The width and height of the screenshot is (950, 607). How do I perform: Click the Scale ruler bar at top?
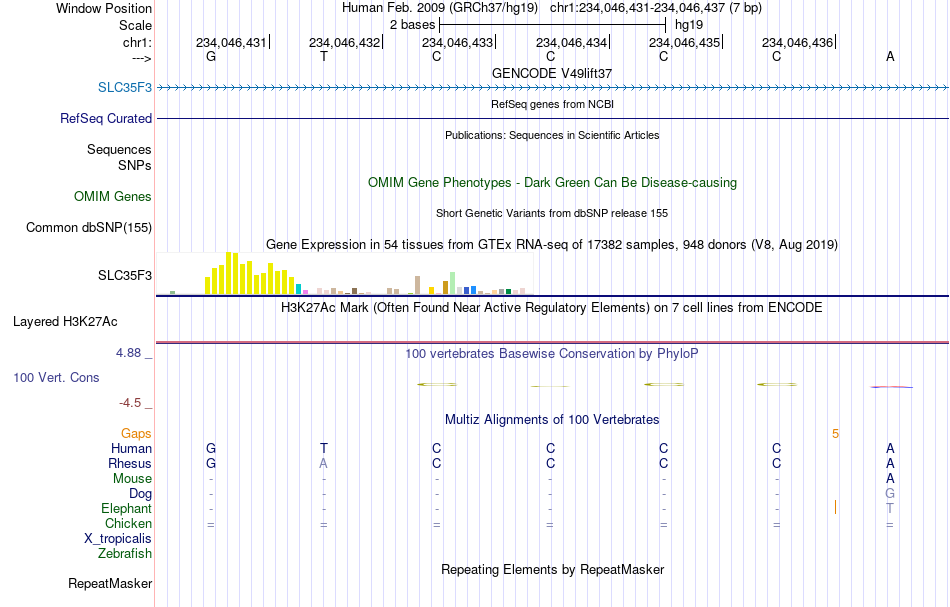pyautogui.click(x=553, y=25)
